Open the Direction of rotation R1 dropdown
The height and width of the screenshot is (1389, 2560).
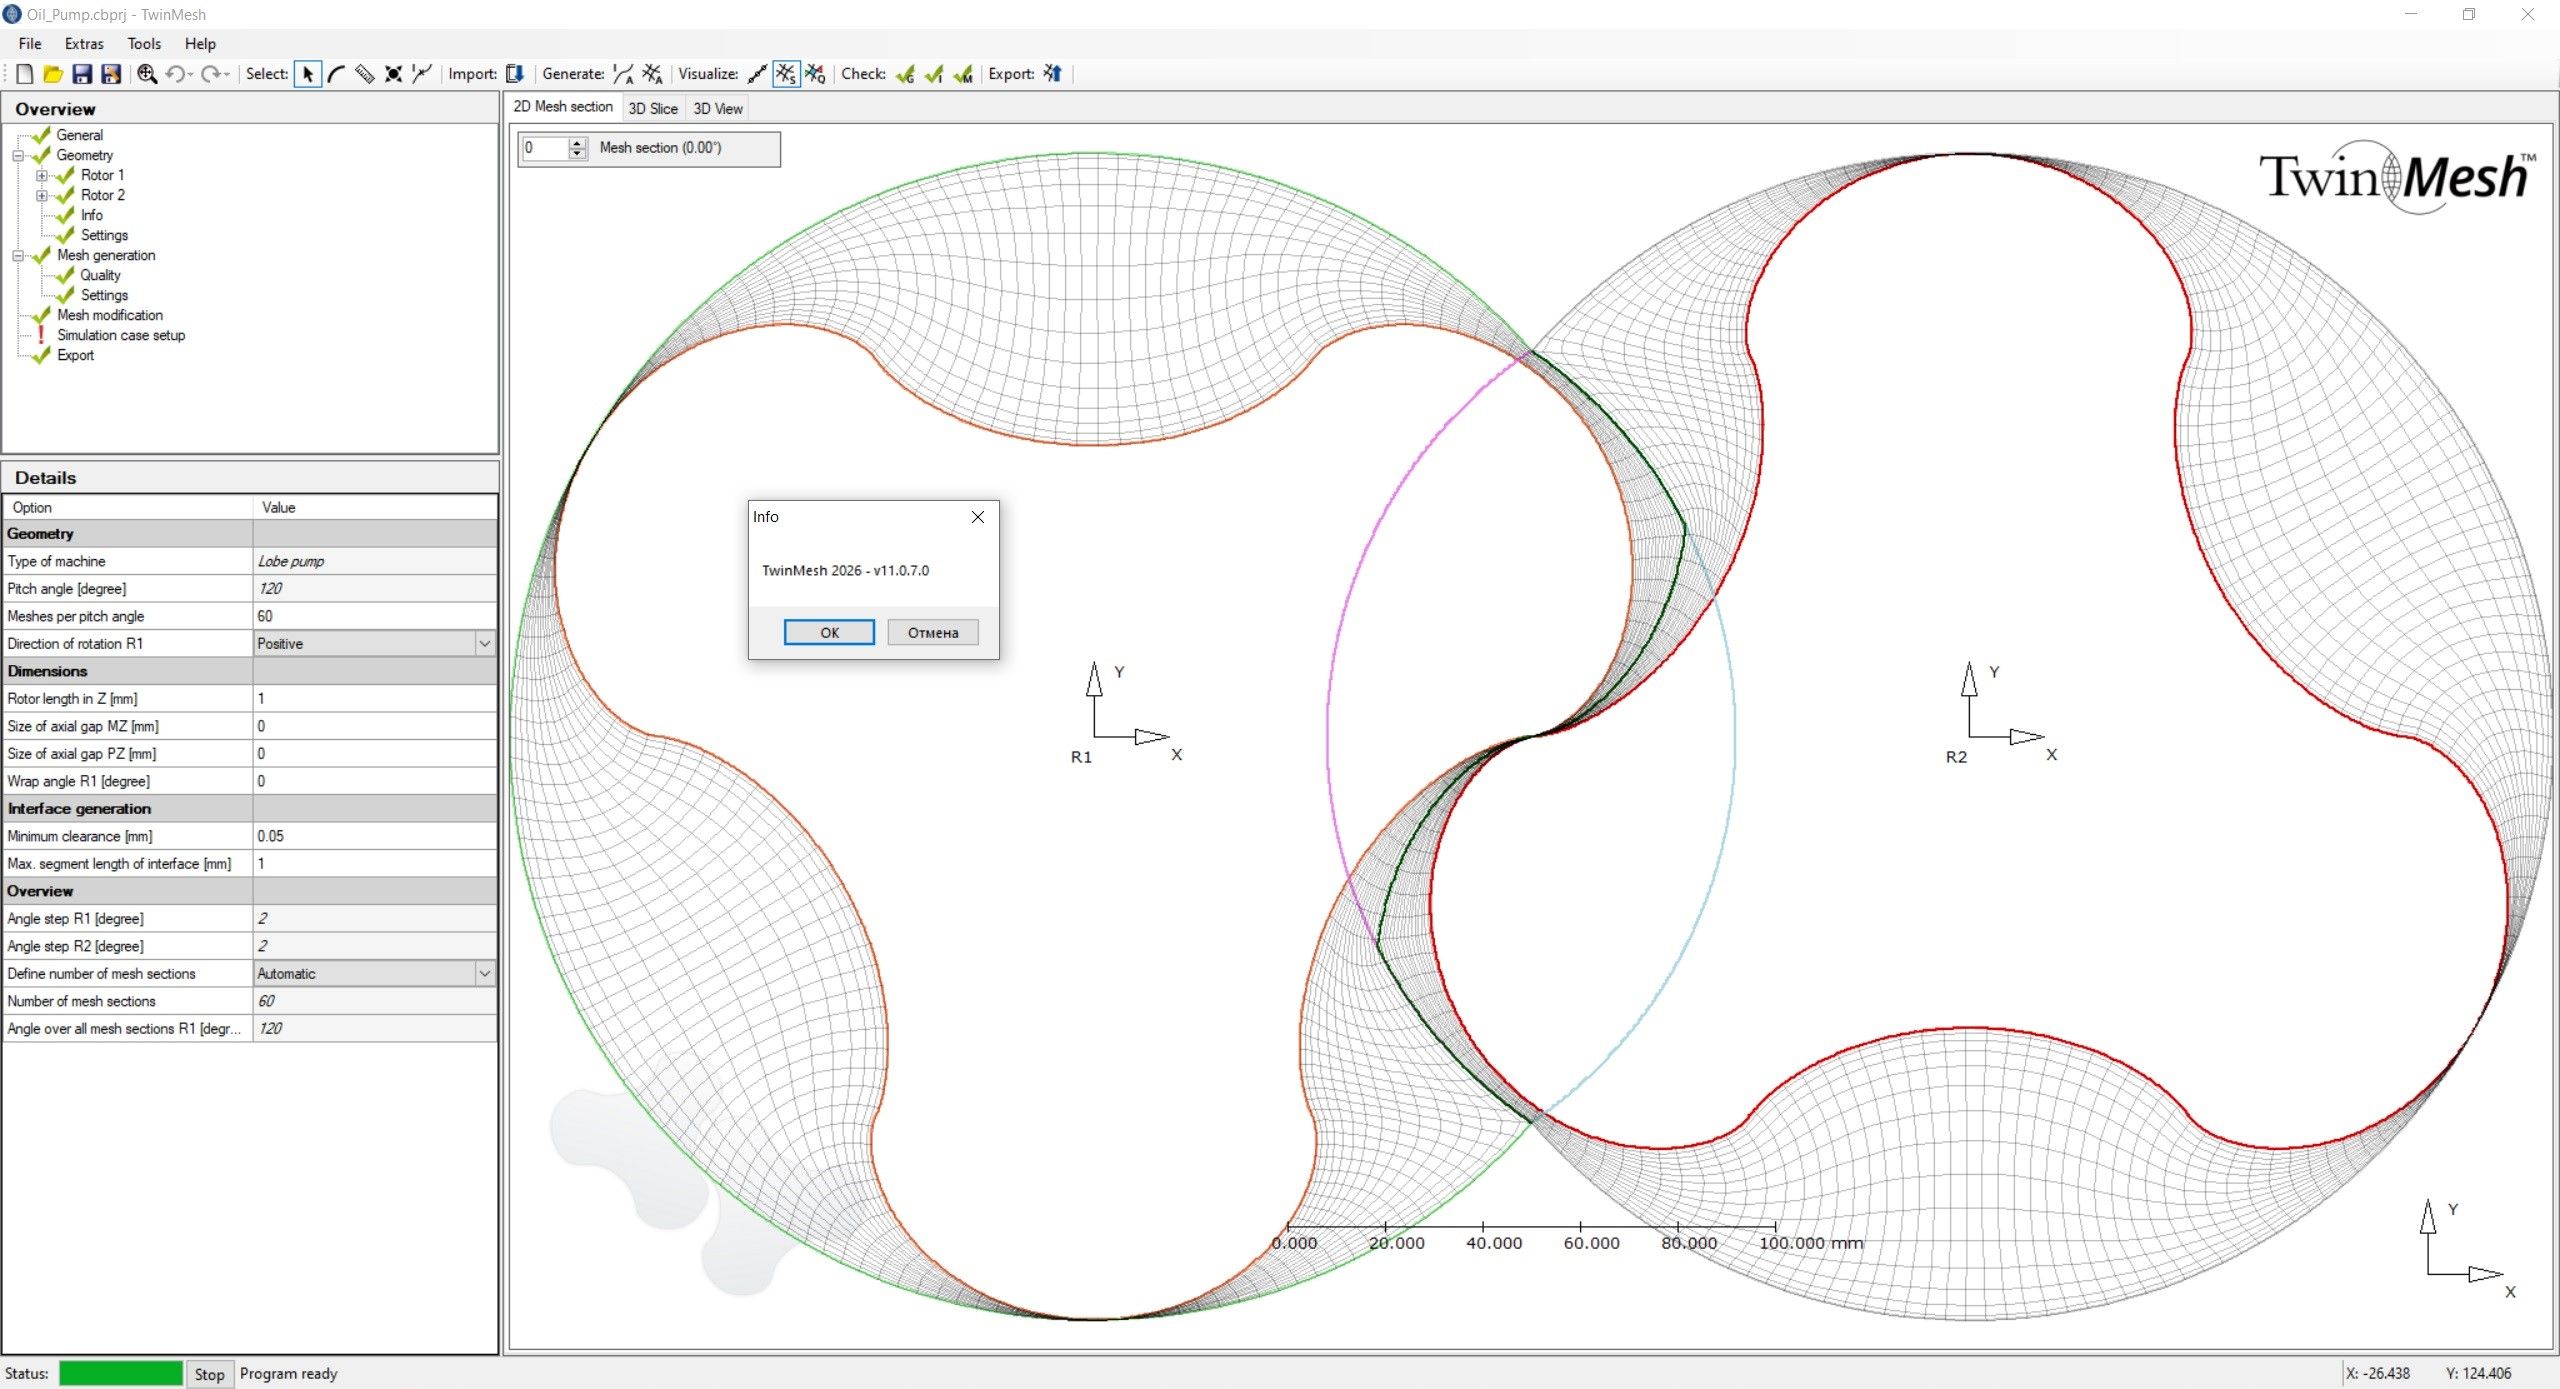485,644
